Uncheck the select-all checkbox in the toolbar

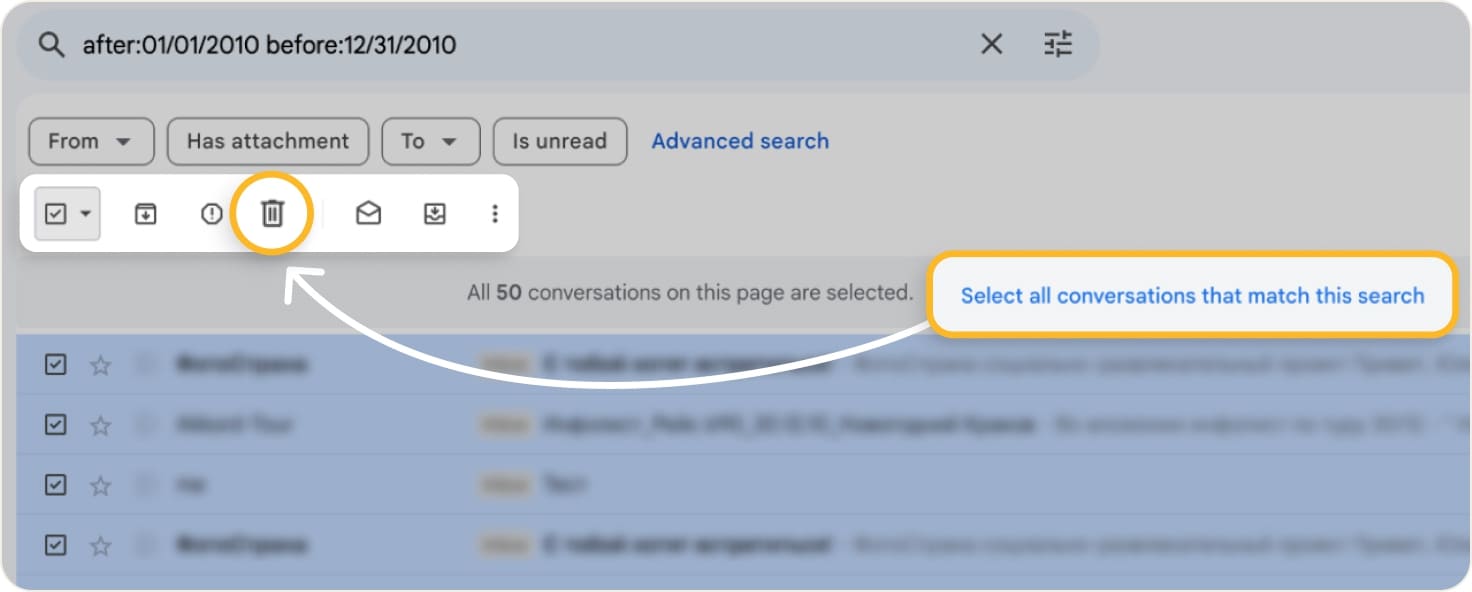[x=58, y=213]
